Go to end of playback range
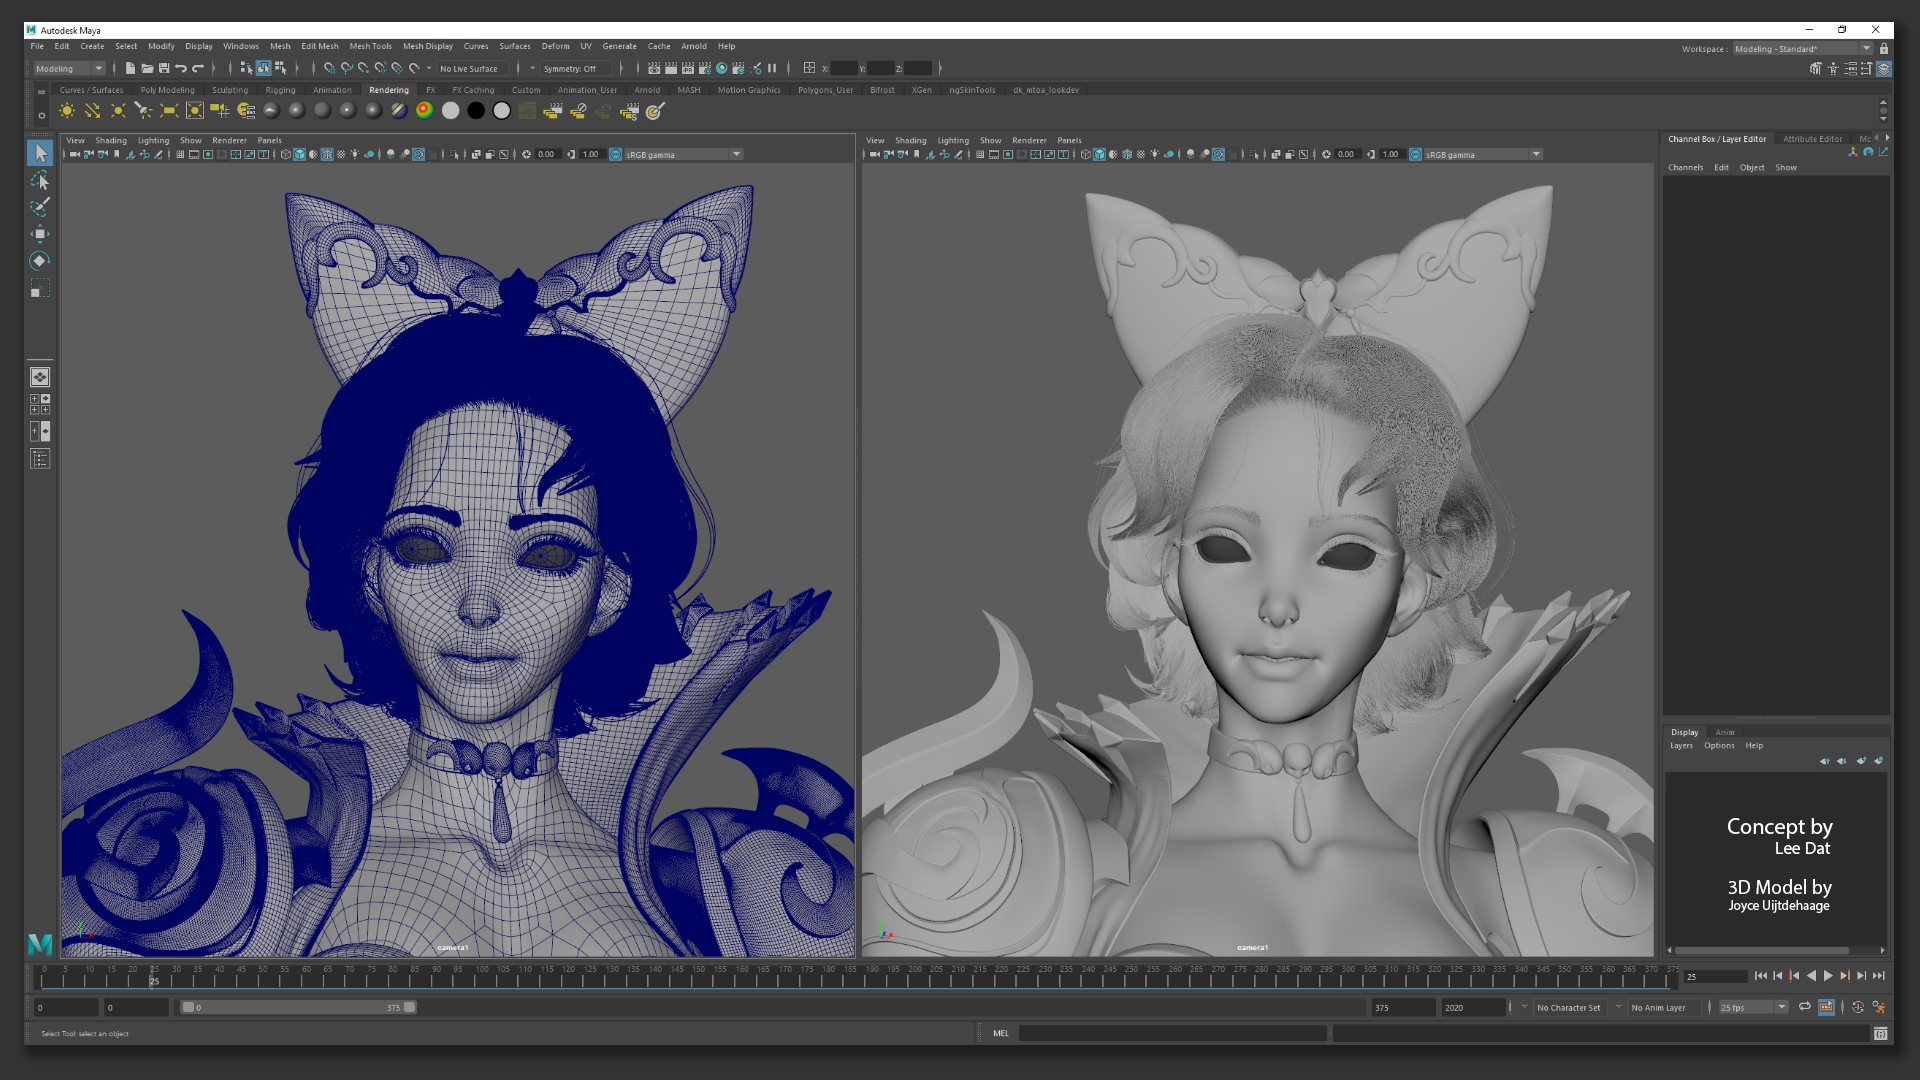The height and width of the screenshot is (1080, 1920). click(x=1878, y=976)
